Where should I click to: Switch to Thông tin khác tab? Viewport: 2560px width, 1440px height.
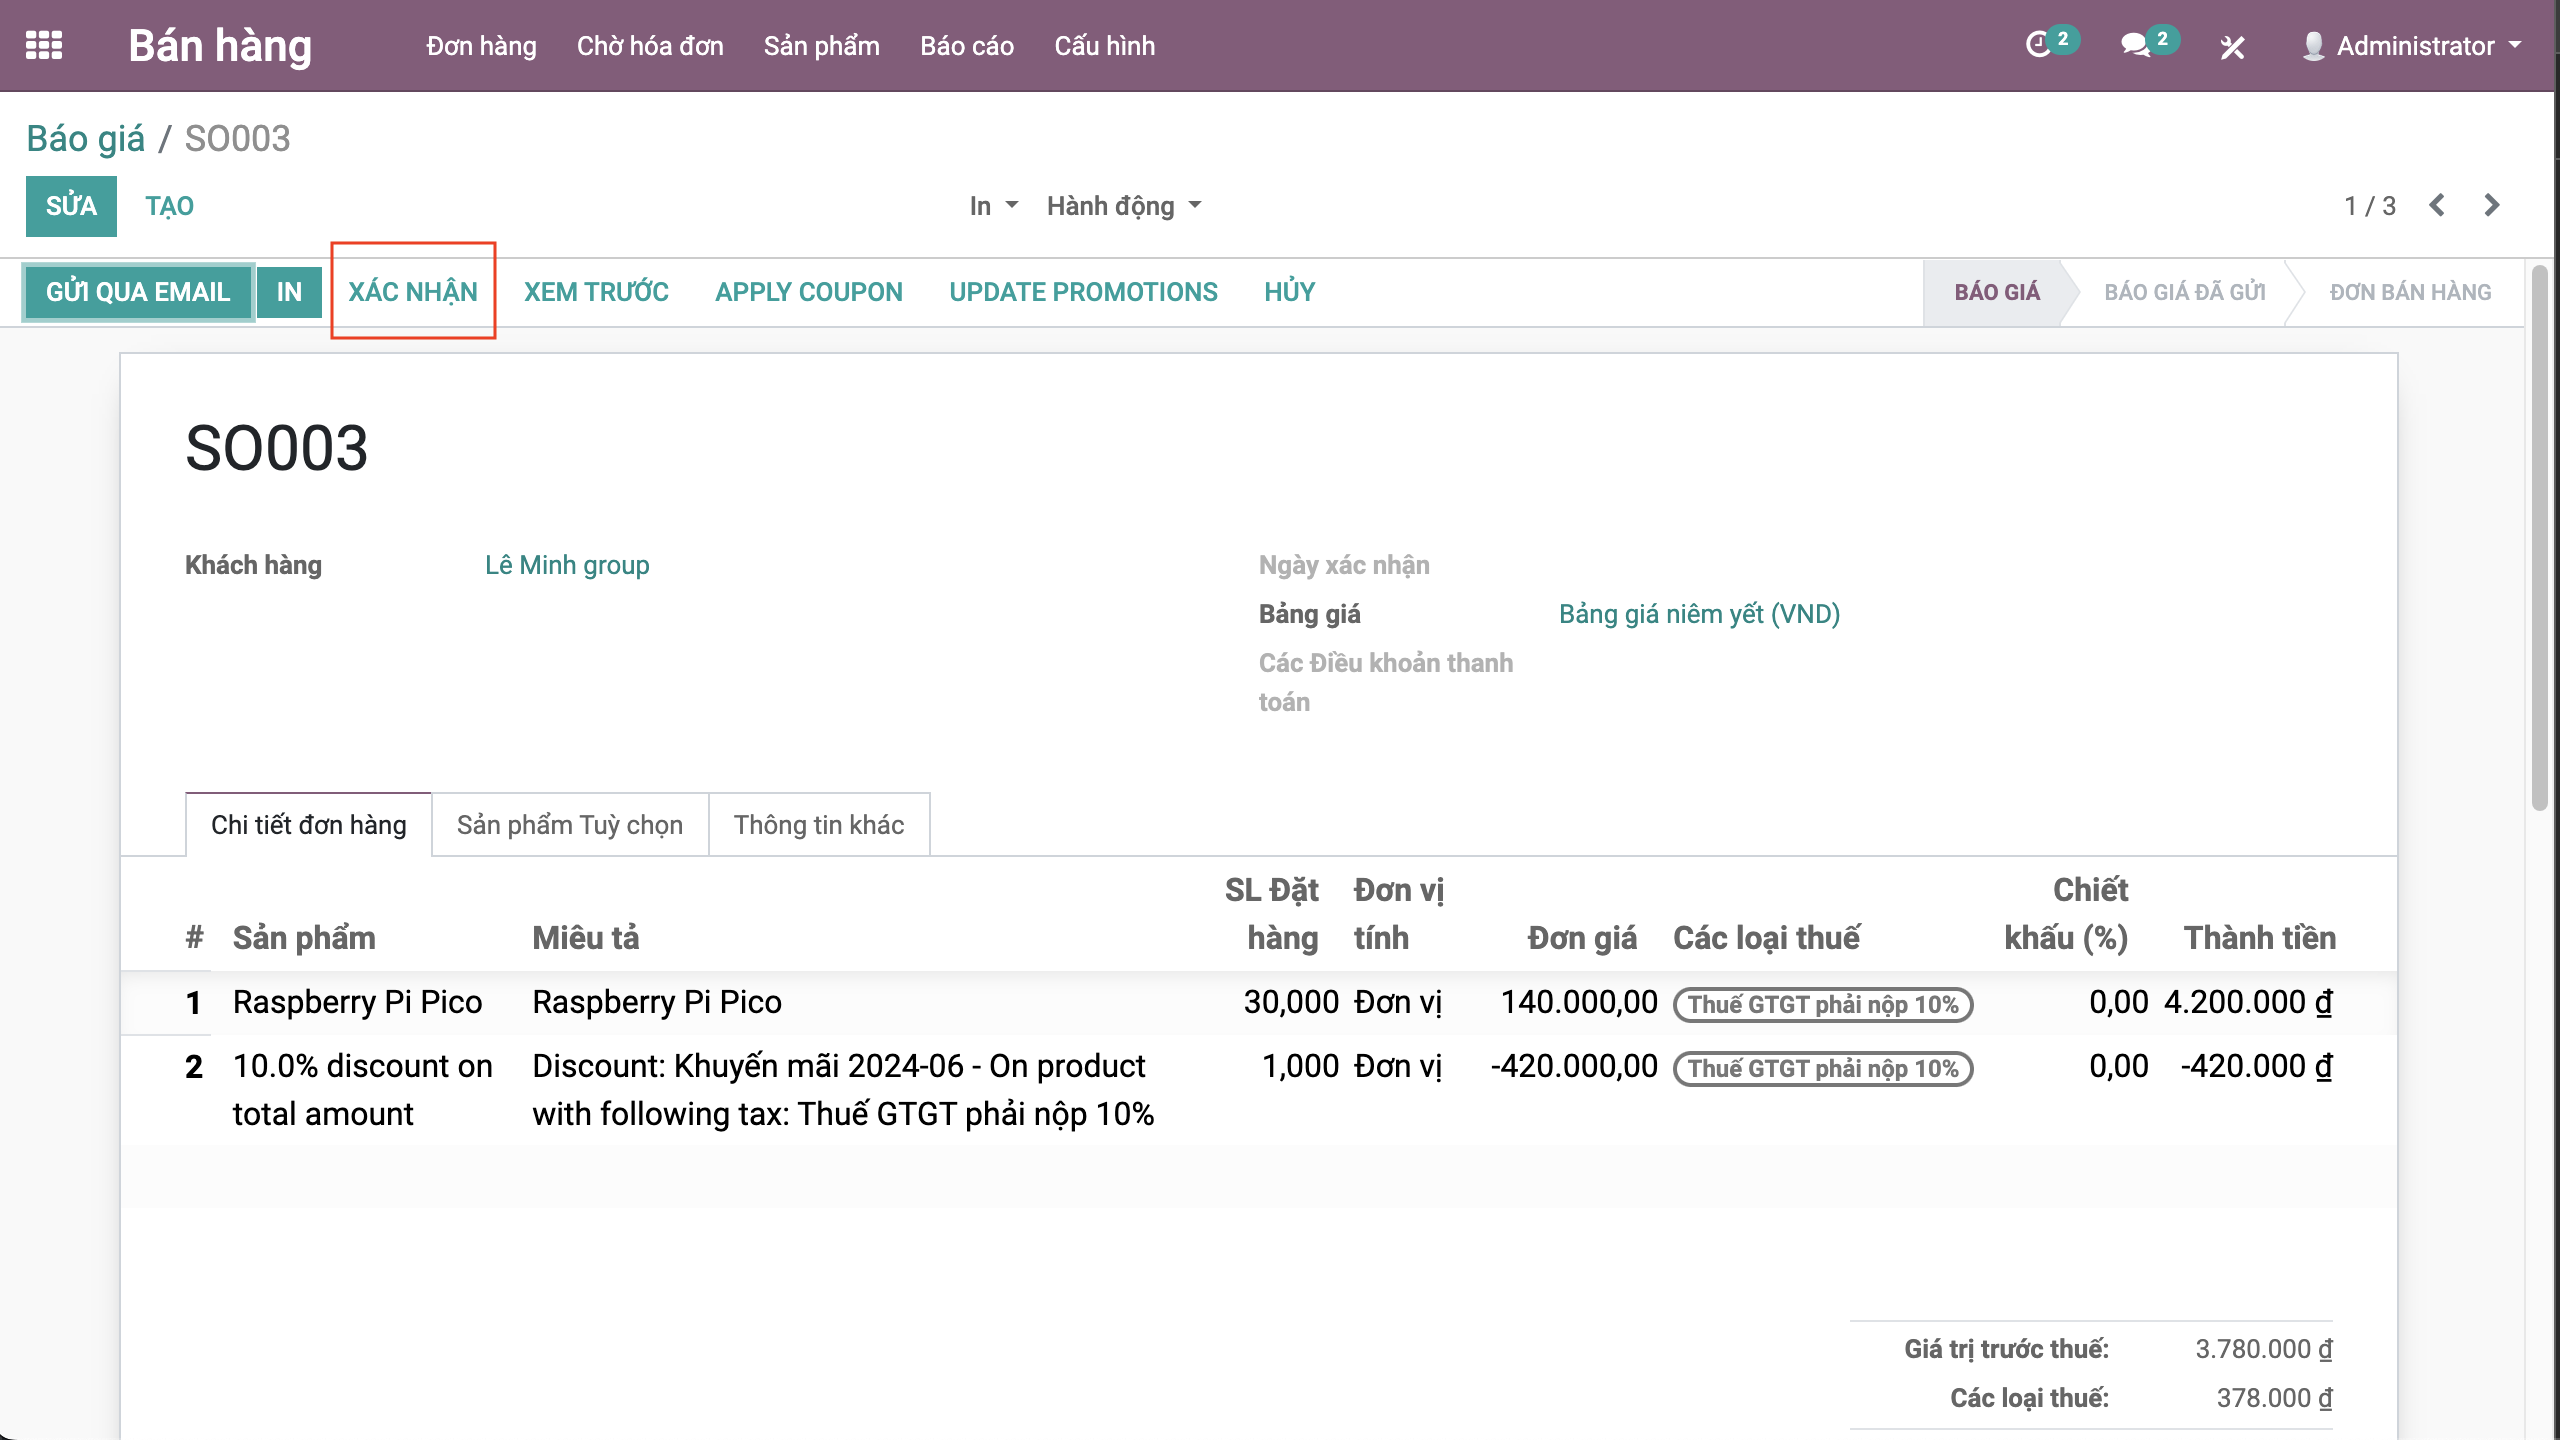click(x=818, y=825)
